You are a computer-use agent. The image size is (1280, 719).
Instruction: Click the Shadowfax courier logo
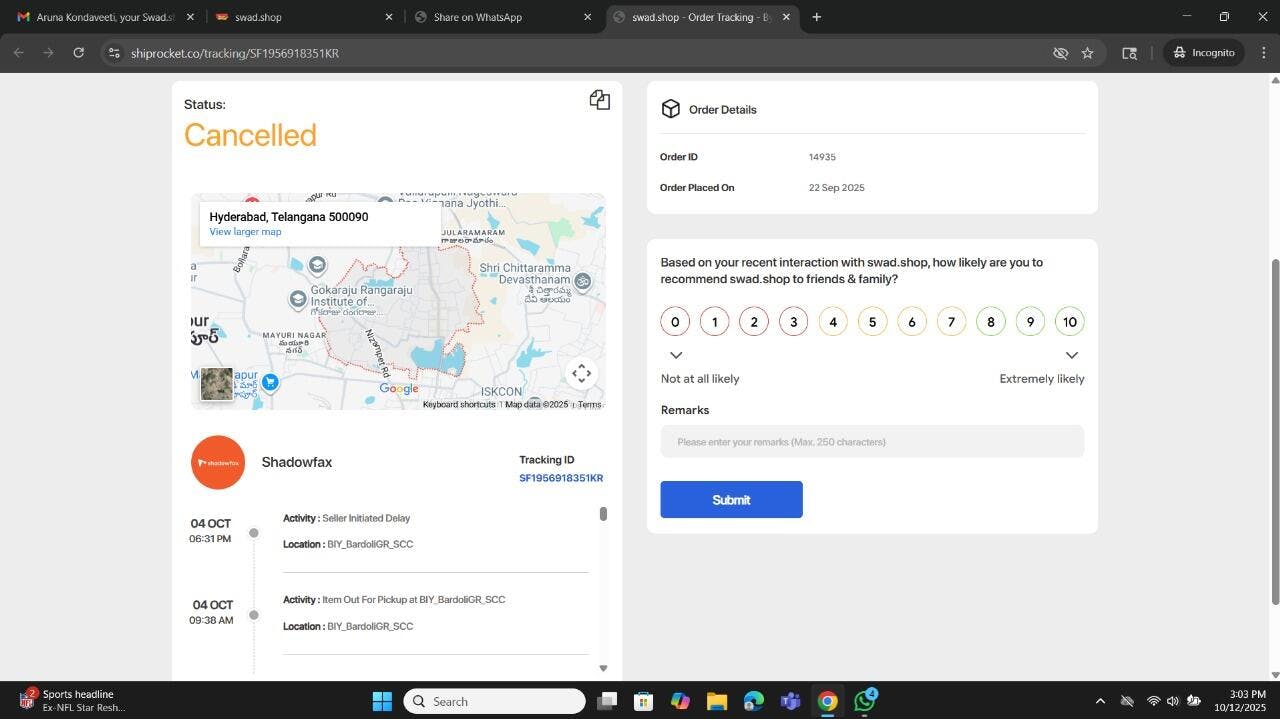[x=218, y=462]
